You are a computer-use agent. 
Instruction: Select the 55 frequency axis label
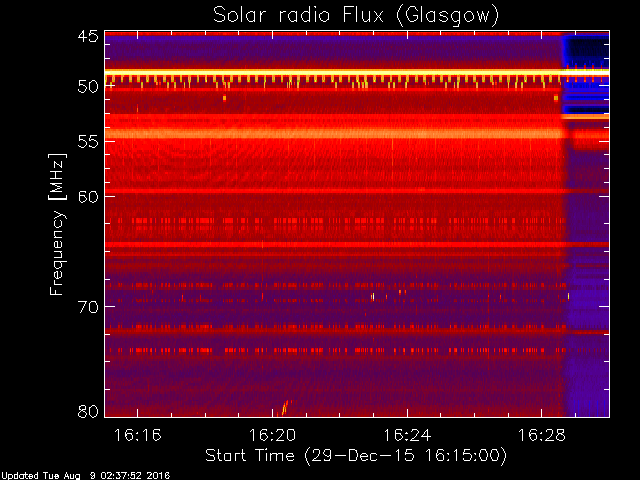point(88,142)
